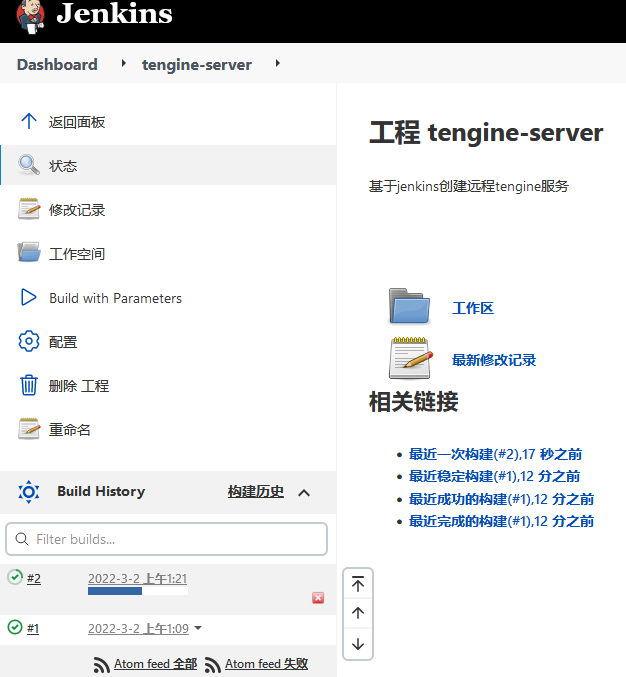
Task: Expand the arrow after Dashboard breadcrumb
Action: [123, 63]
